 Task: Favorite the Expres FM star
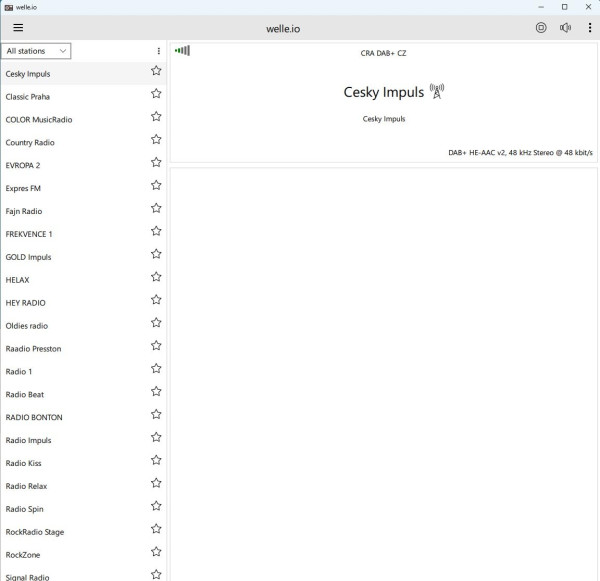point(156,185)
